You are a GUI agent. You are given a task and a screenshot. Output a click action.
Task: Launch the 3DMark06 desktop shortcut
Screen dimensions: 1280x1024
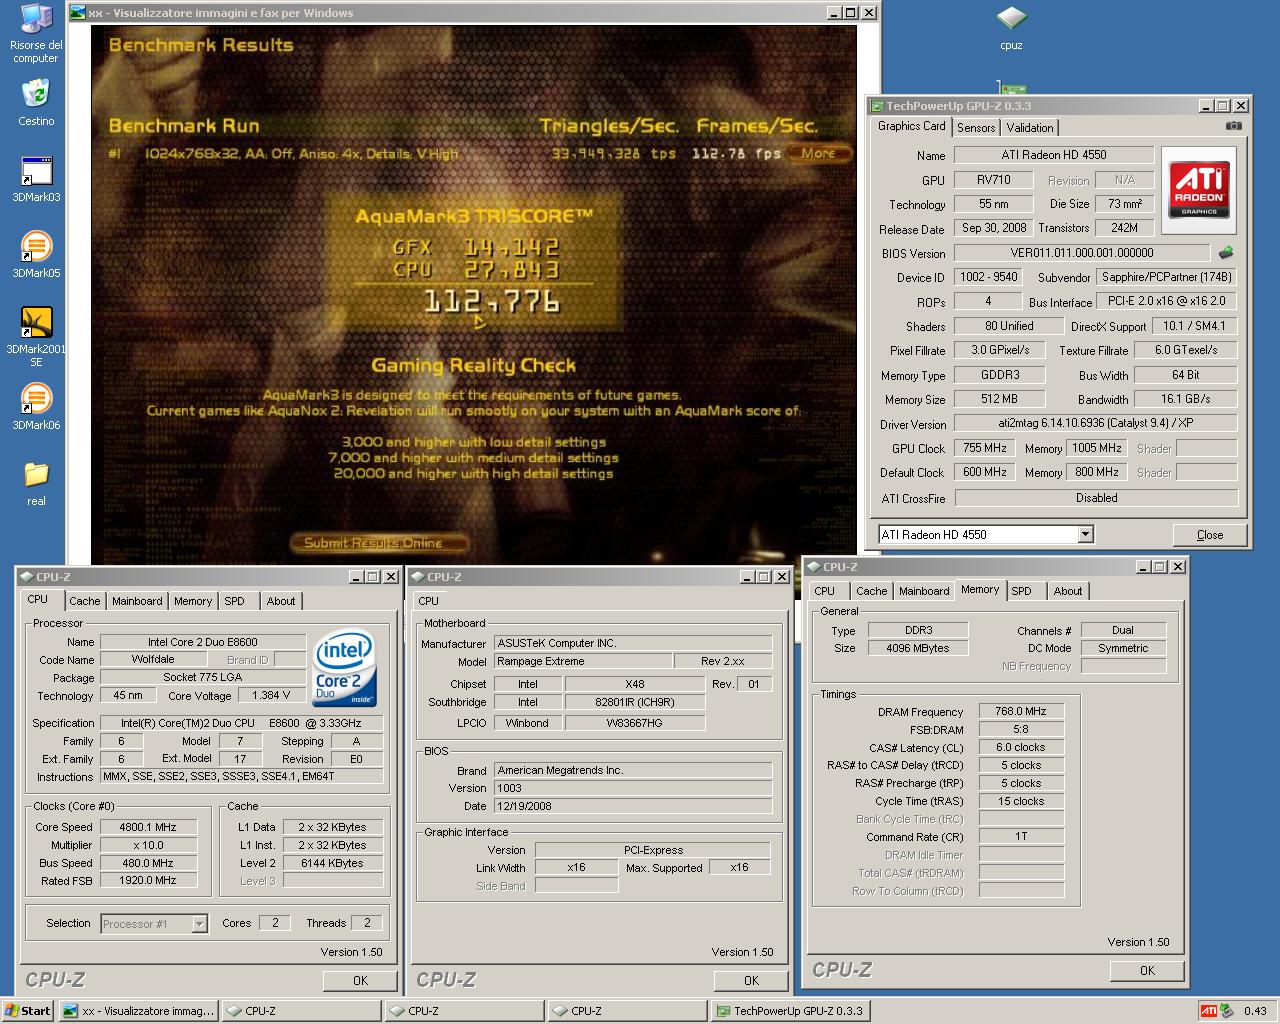click(x=36, y=407)
